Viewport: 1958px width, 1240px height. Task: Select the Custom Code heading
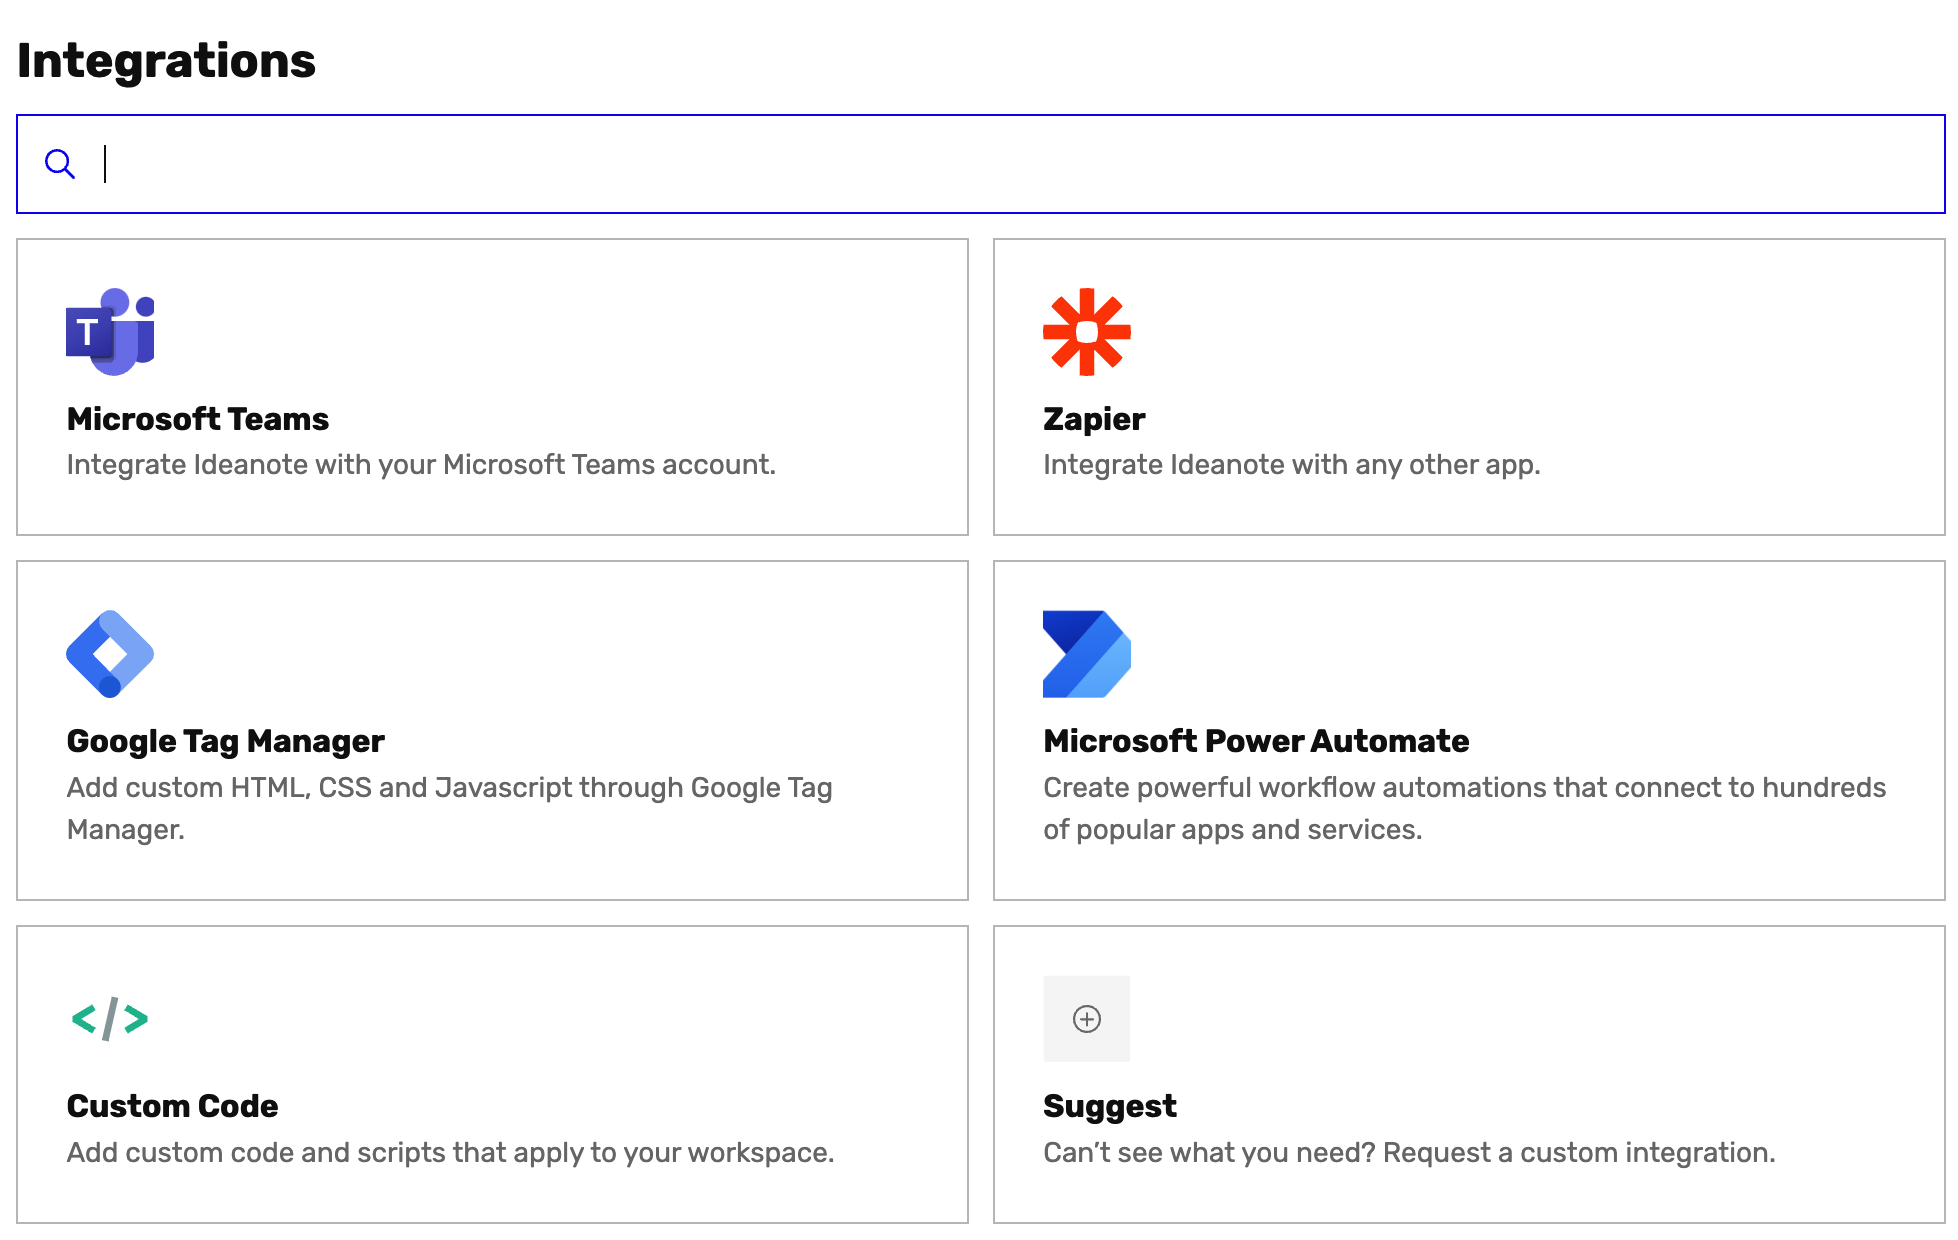[x=172, y=1106]
